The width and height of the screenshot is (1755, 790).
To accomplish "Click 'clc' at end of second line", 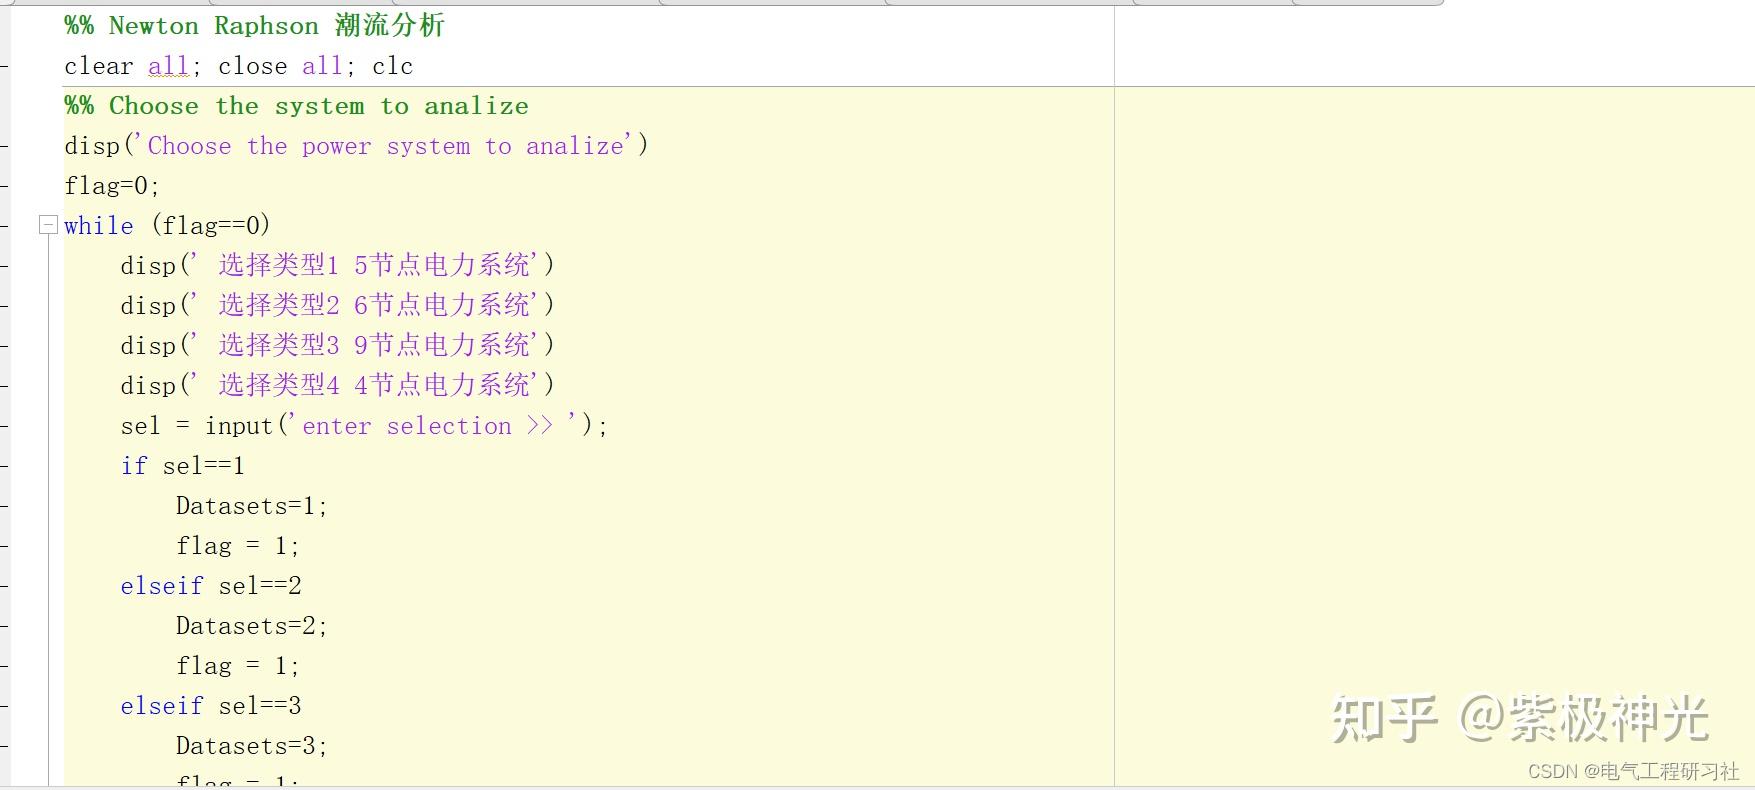I will [392, 66].
